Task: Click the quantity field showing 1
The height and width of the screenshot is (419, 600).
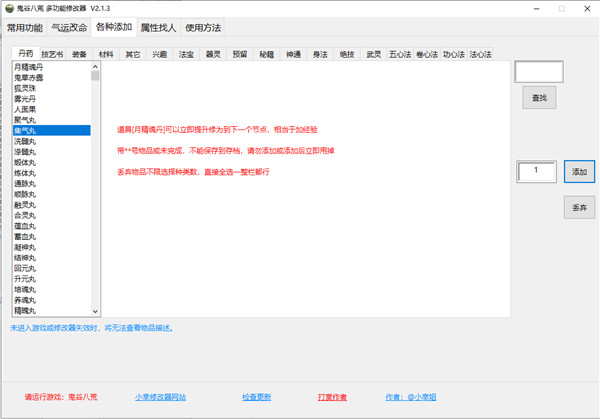Action: 536,171
